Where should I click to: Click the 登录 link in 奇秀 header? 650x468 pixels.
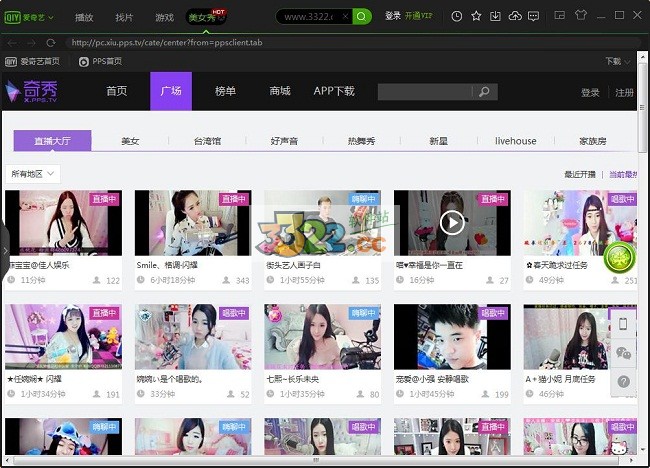point(590,92)
